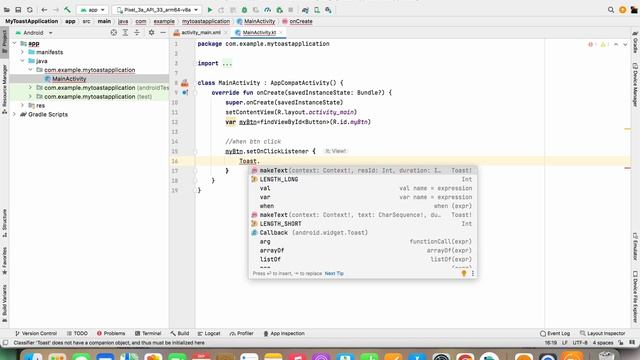Choose makeText with resId completion suggestion
Screen dimensions: 640x360
[362, 171]
